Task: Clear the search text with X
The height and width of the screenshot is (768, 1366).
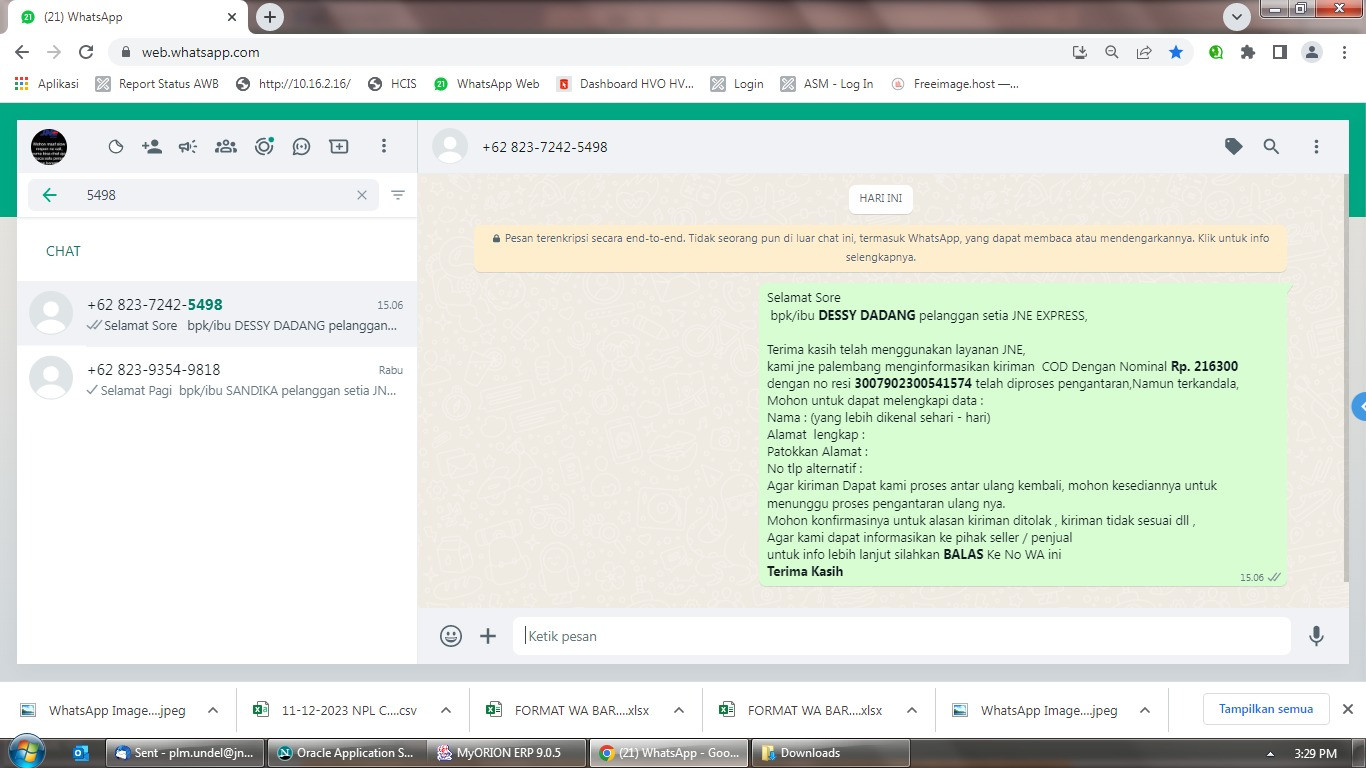Action: (362, 195)
